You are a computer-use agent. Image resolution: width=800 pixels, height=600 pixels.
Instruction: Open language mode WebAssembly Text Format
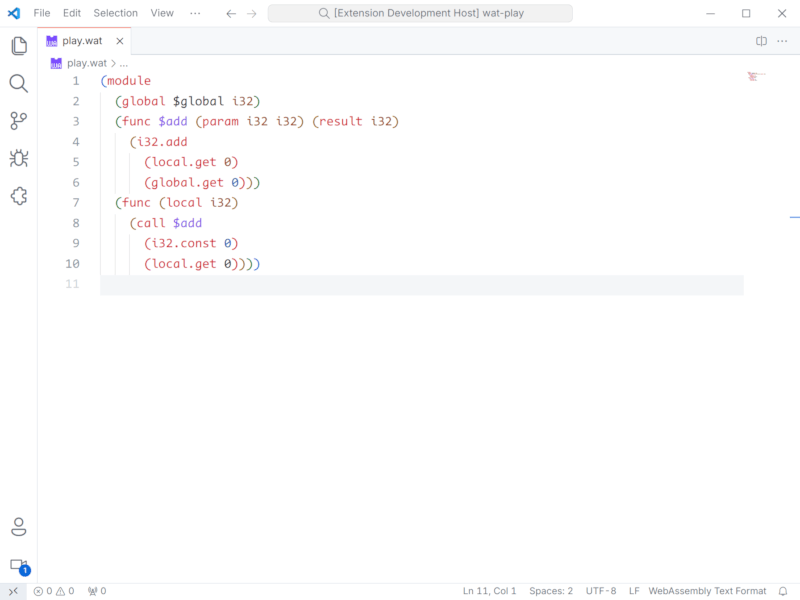click(707, 591)
